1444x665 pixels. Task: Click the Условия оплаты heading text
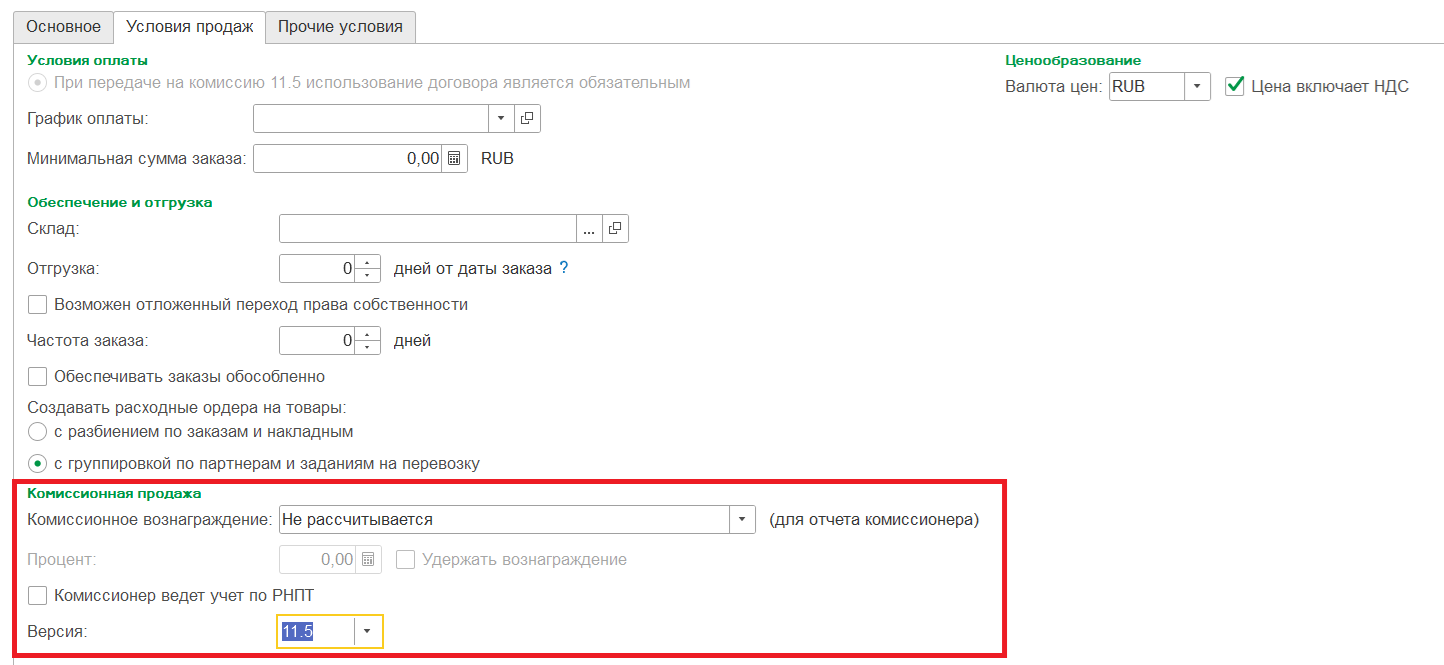tap(88, 60)
